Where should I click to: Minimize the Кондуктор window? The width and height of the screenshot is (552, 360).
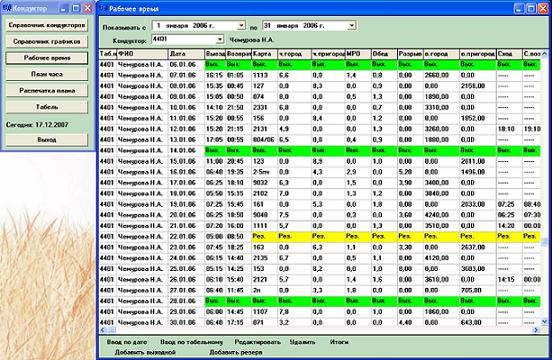click(64, 8)
